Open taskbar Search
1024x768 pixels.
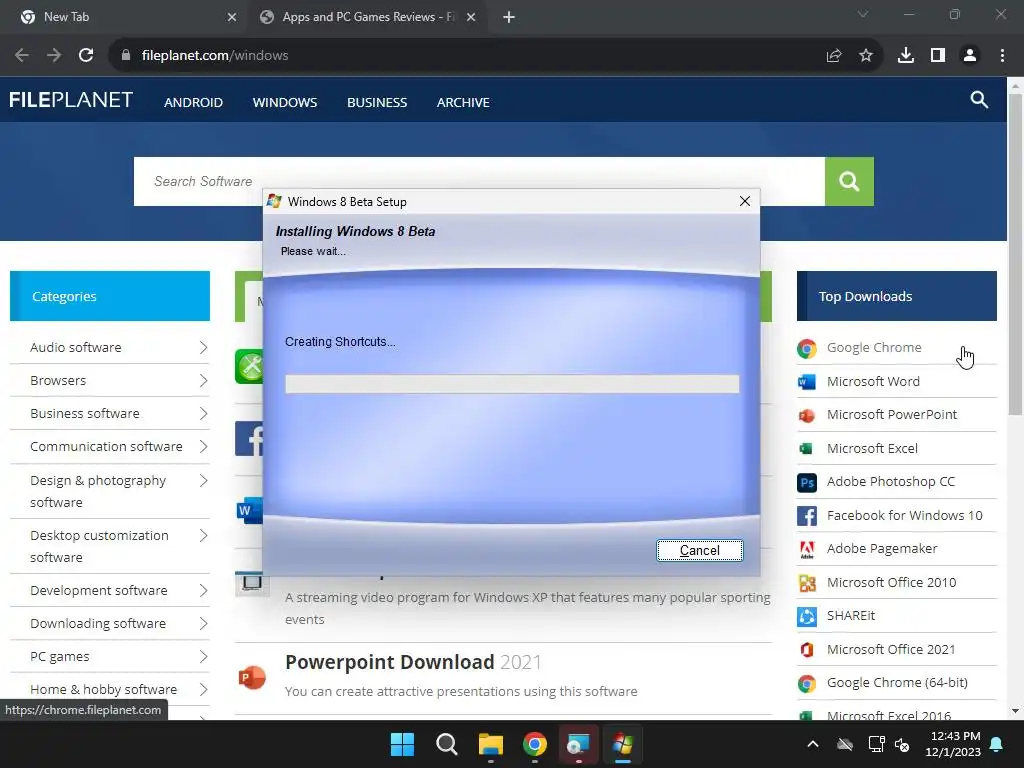click(447, 744)
